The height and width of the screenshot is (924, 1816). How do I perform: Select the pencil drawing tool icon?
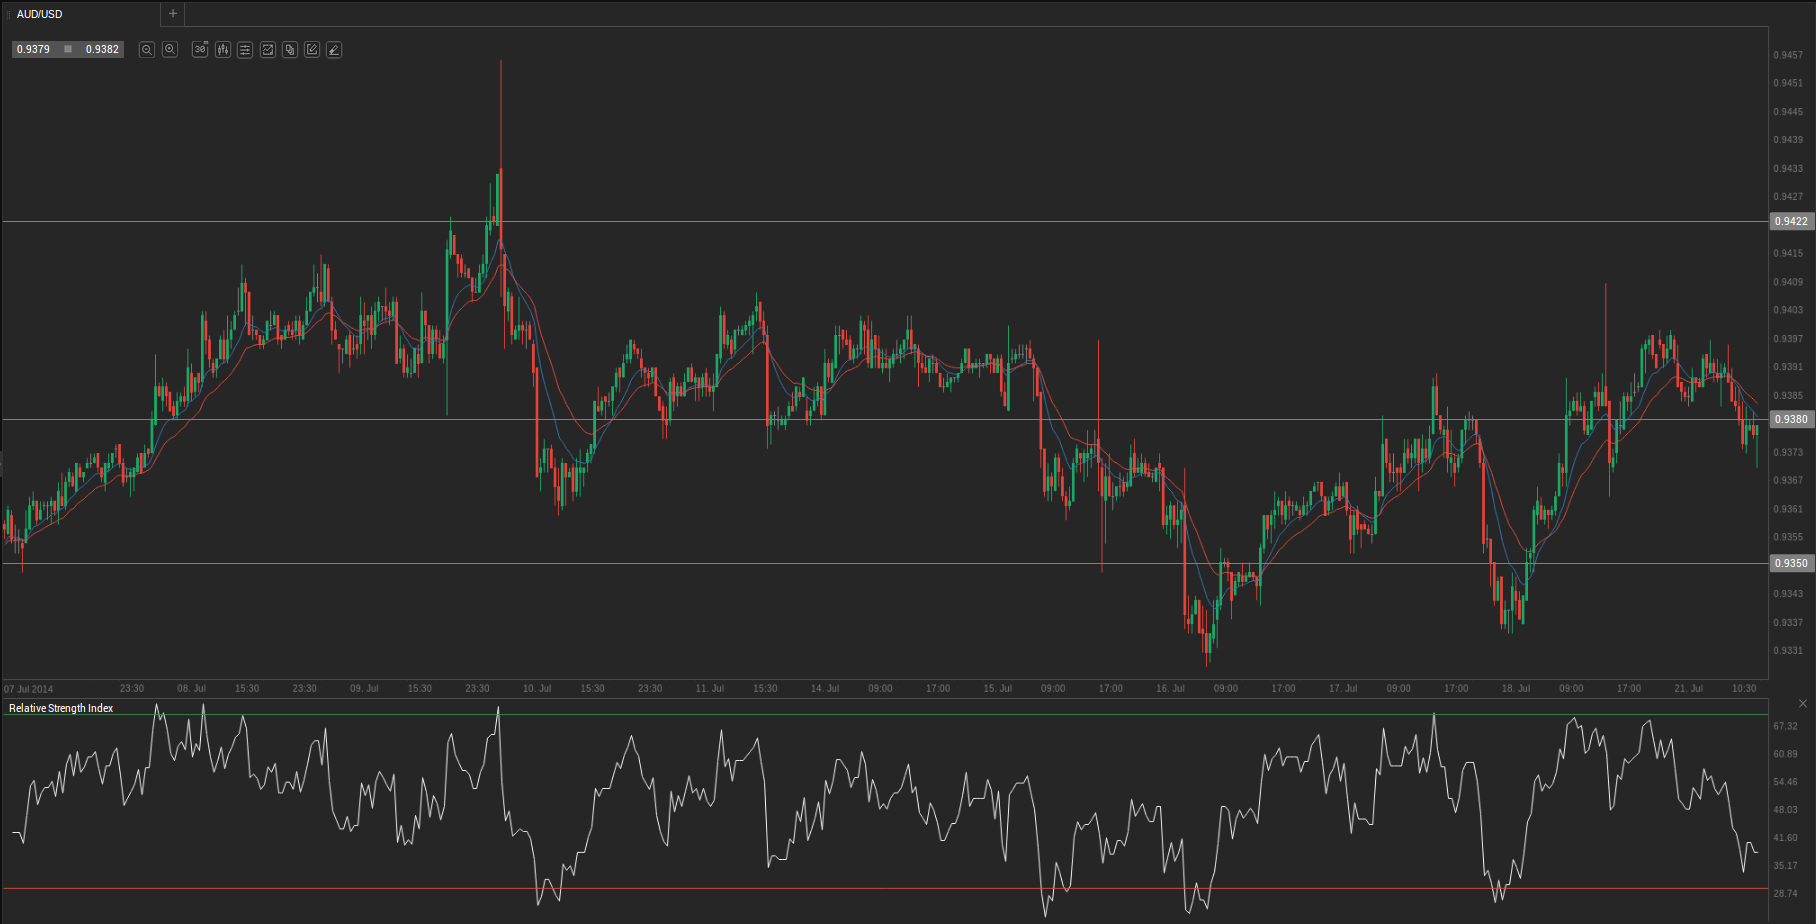click(334, 50)
